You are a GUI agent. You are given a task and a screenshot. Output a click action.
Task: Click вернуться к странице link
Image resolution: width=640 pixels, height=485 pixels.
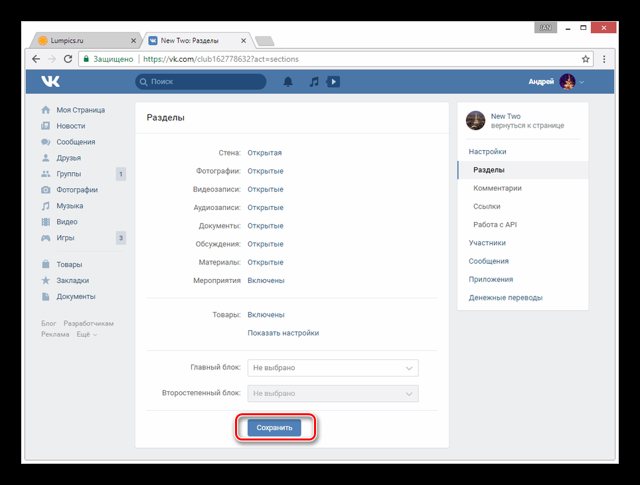click(527, 126)
